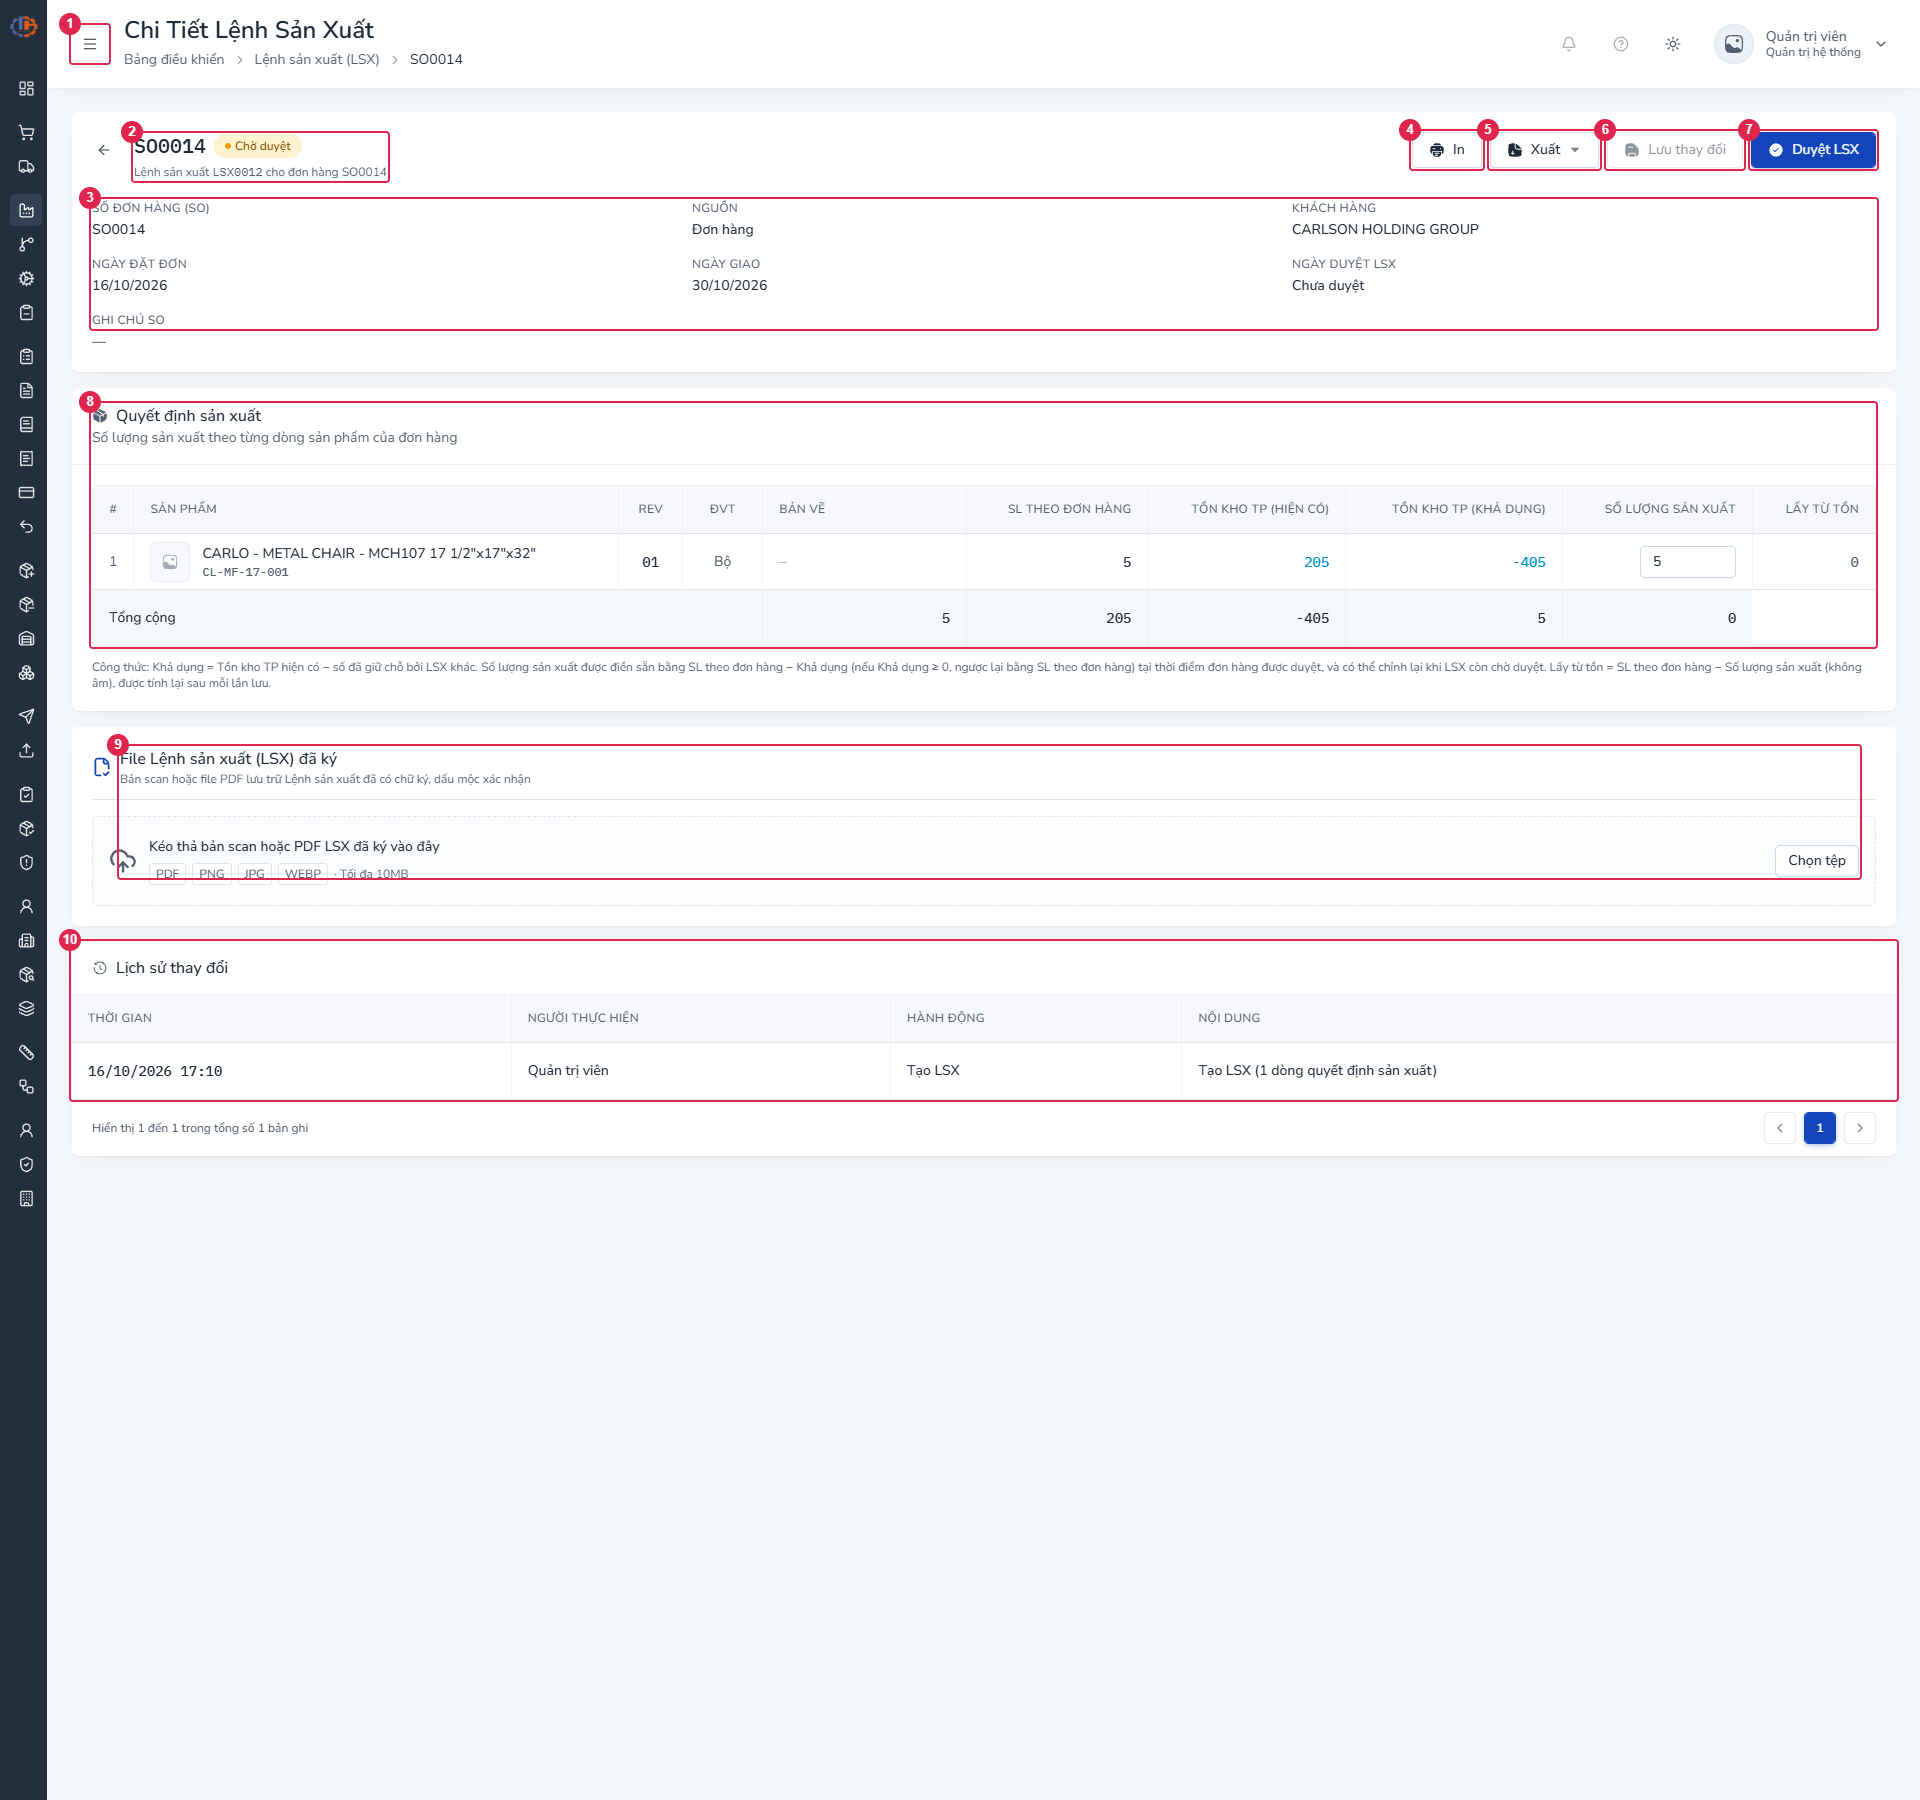Open the git-branch routing sidebar icon
1920x1800 pixels.
(x=27, y=245)
